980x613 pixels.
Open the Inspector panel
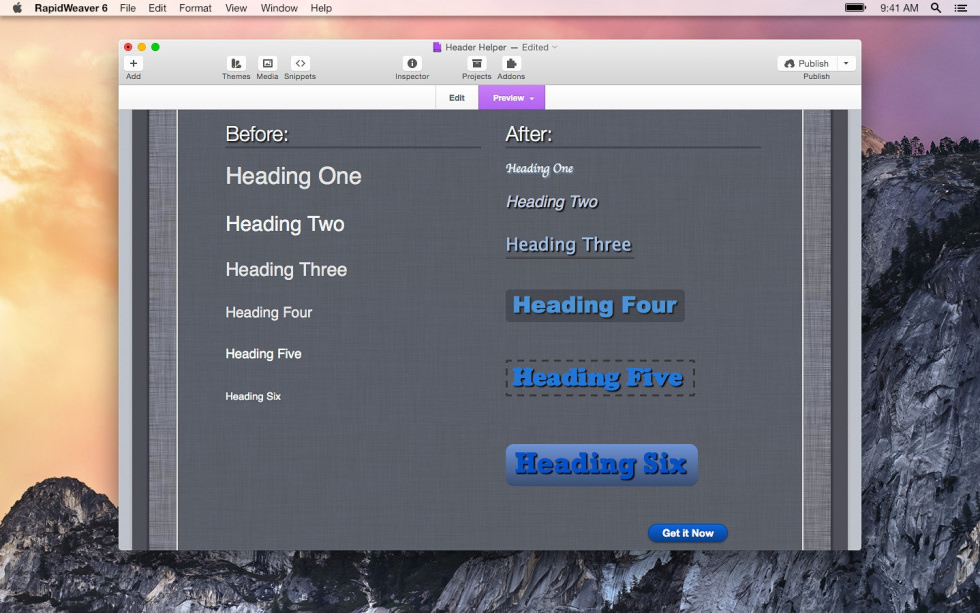pos(412,63)
